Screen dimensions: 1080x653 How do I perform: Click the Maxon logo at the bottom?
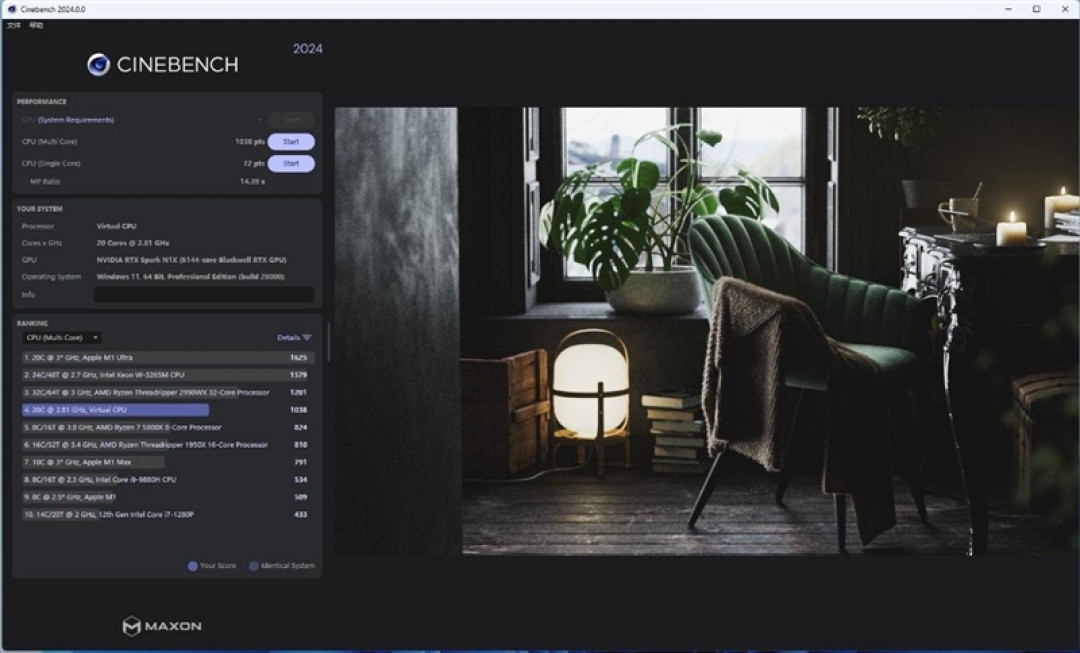click(x=162, y=625)
